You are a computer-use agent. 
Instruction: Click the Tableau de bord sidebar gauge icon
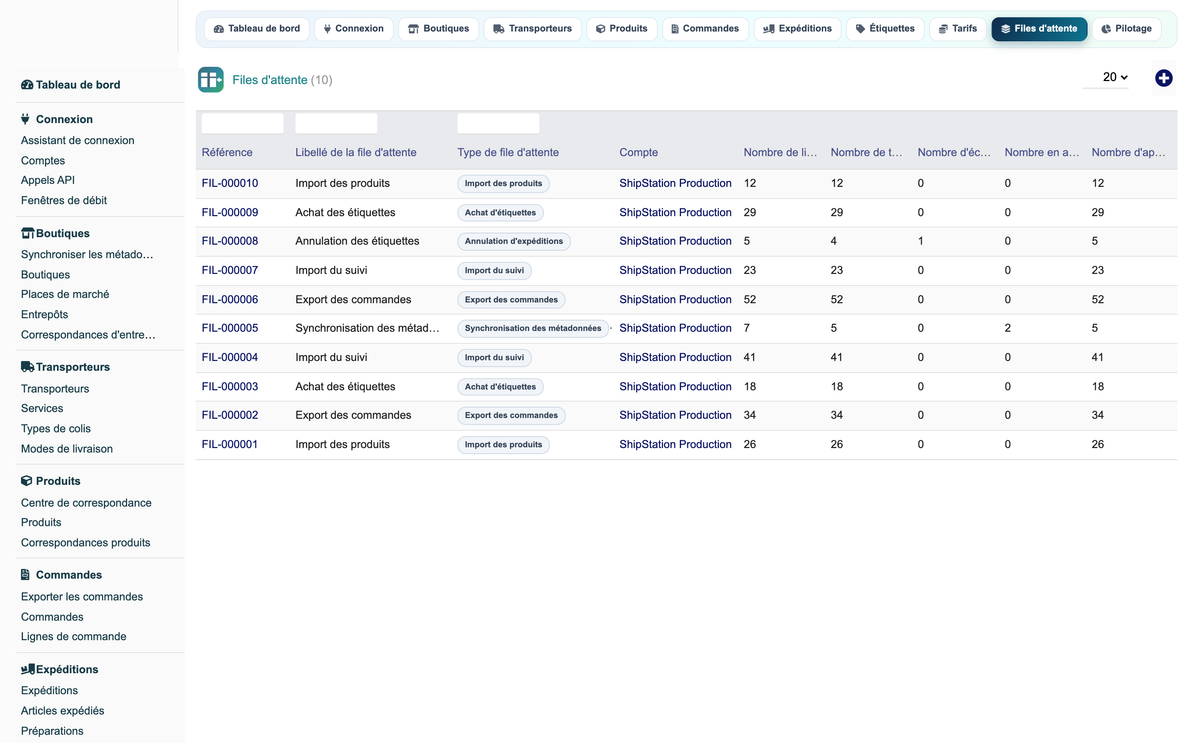(x=27, y=85)
